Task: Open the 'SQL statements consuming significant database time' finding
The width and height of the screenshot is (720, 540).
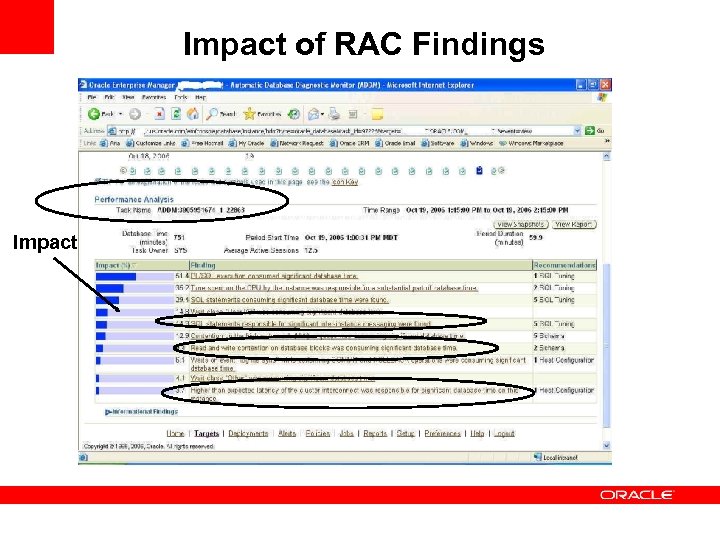Action: click(x=289, y=300)
